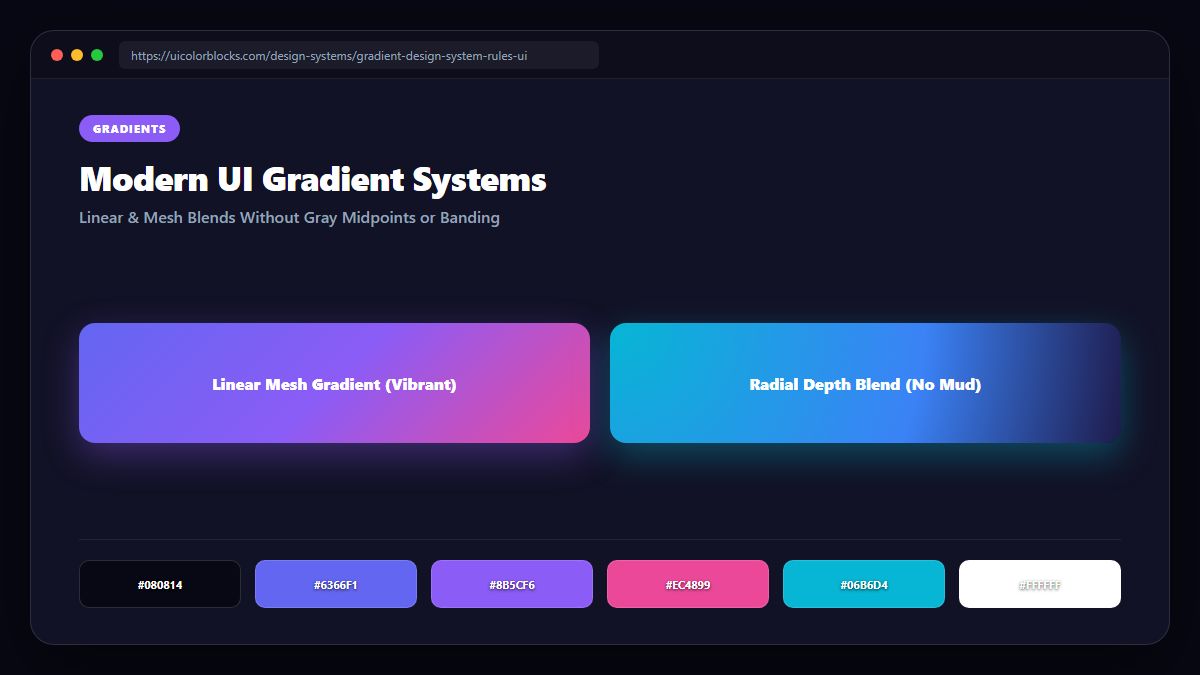Focus the uicolorblocks.com URL address bar
The height and width of the screenshot is (675, 1200).
359,55
